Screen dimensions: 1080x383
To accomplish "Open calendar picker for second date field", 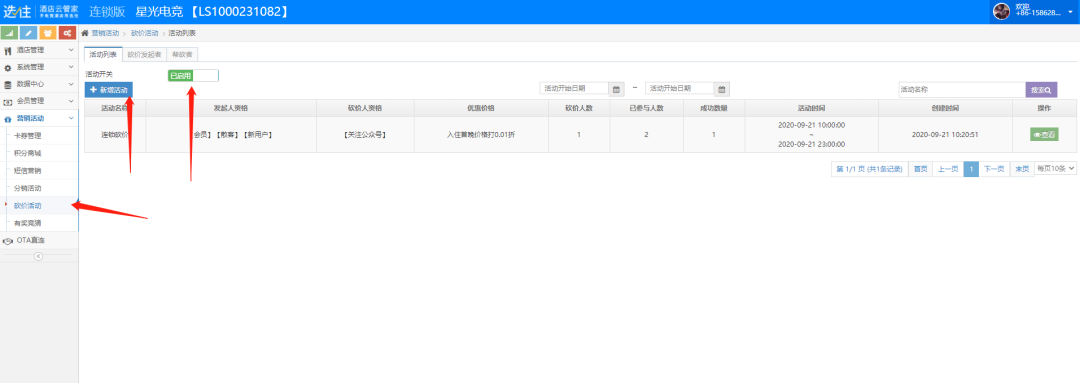I will 721,89.
